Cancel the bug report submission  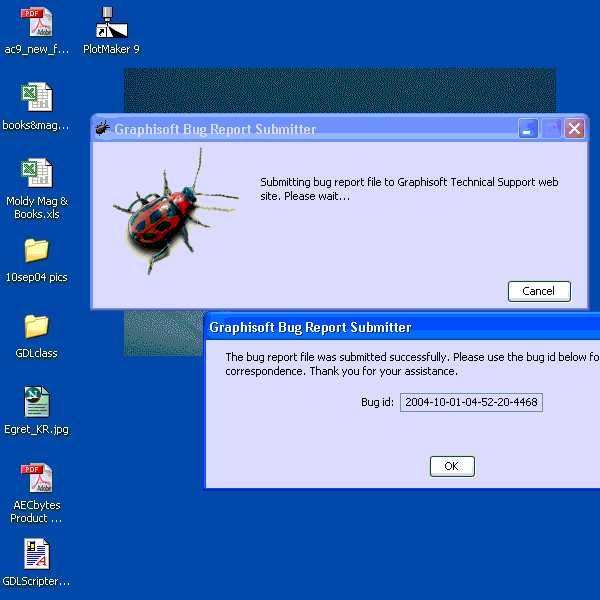[539, 291]
